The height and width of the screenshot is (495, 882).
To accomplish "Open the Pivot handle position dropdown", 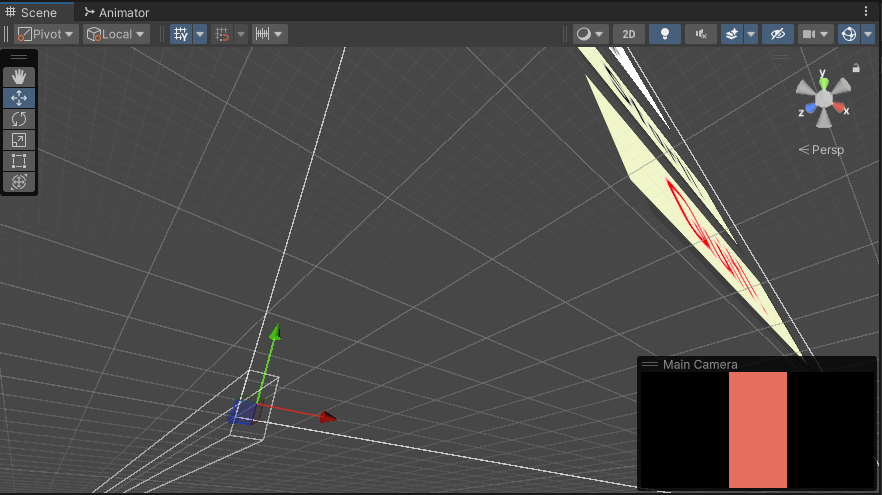I will [47, 34].
